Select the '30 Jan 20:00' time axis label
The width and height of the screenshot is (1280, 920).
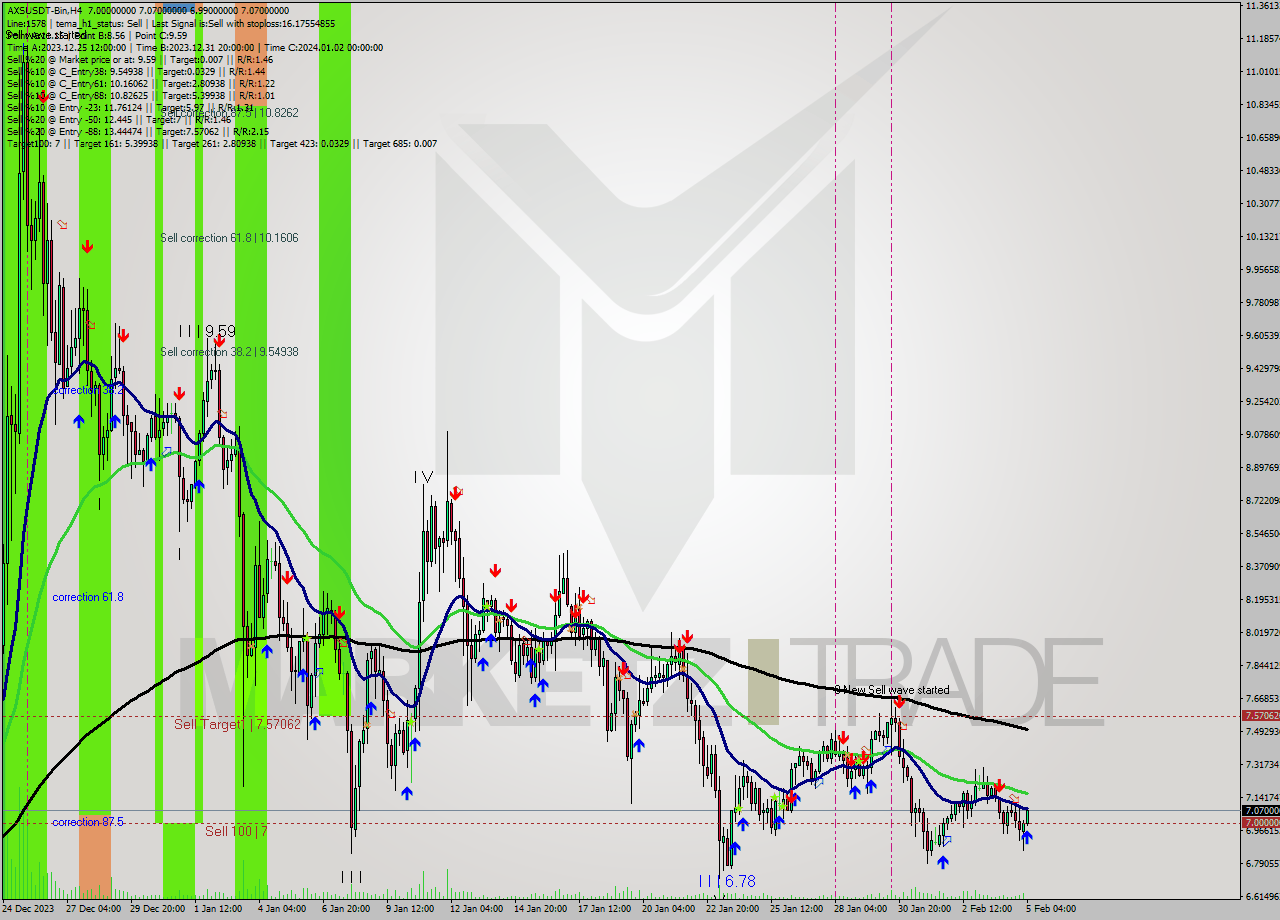coord(925,909)
